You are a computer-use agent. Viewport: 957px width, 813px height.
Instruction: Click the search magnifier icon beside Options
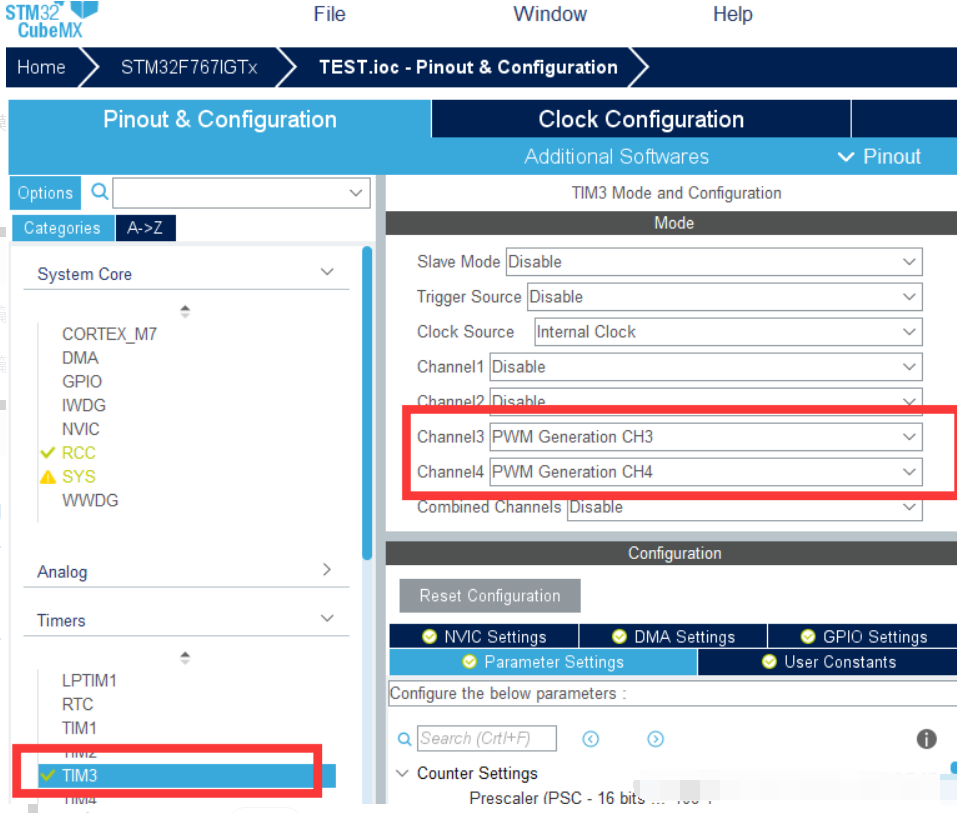click(x=99, y=192)
